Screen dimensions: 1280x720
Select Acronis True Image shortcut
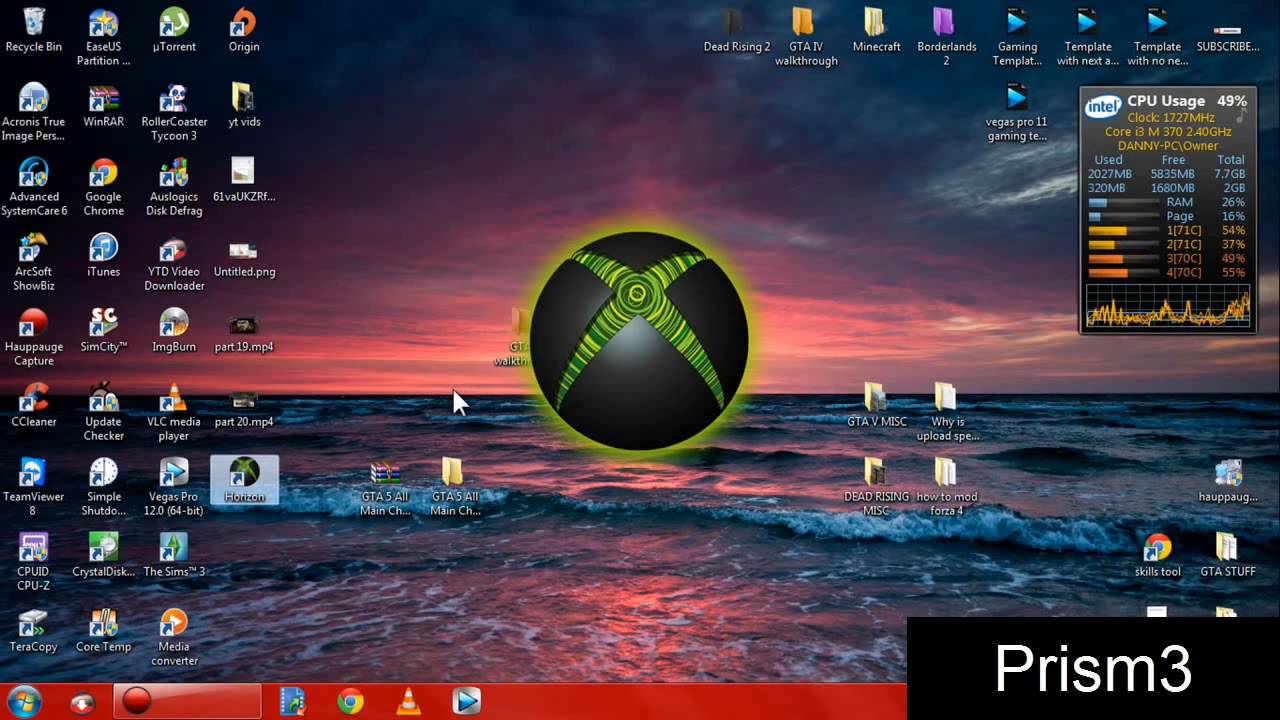(33, 112)
